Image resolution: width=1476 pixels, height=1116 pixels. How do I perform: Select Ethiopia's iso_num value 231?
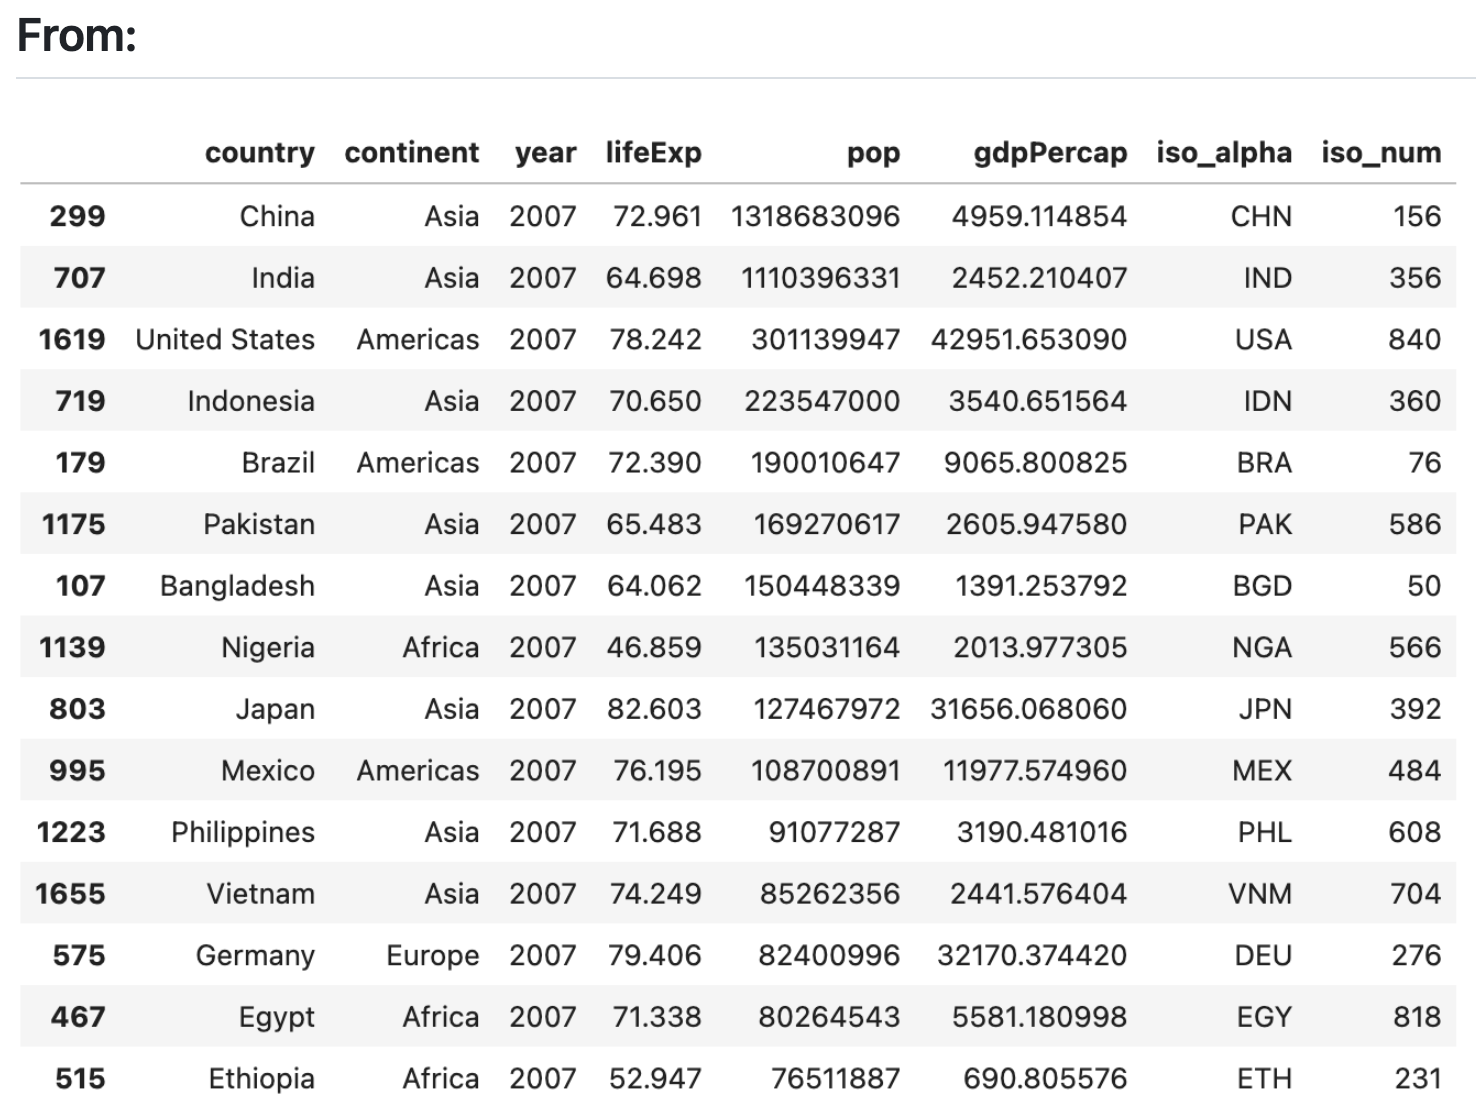pyautogui.click(x=1418, y=1079)
